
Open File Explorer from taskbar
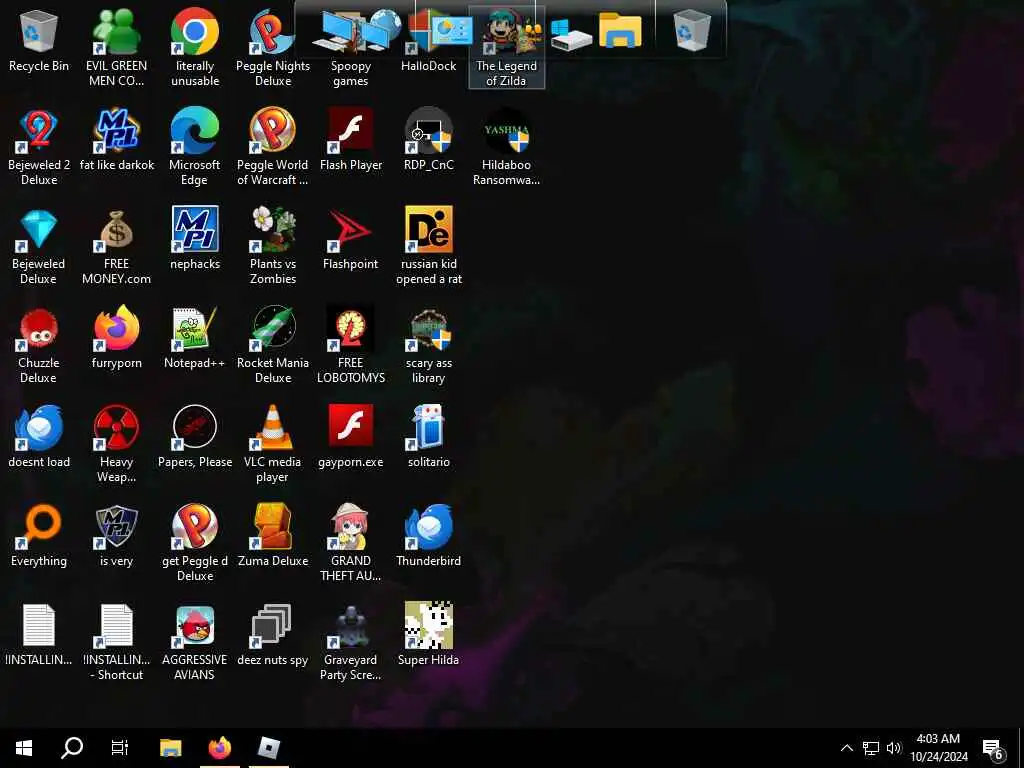click(171, 748)
